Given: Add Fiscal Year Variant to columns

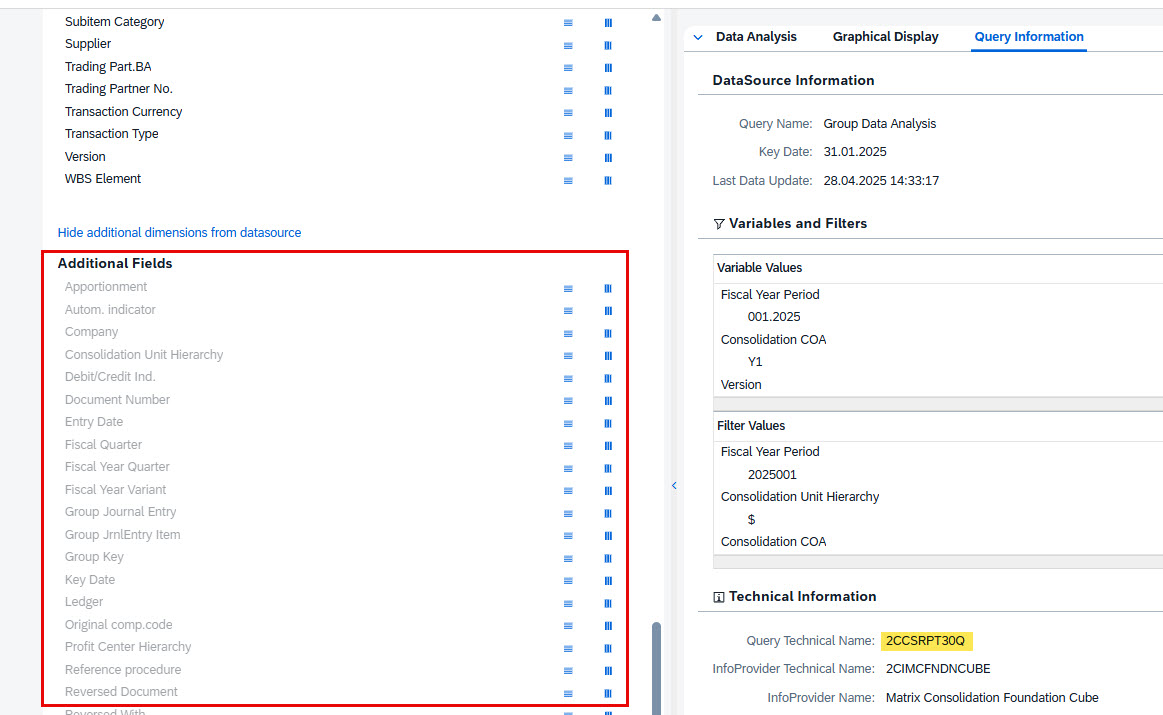Looking at the screenshot, I should [x=608, y=491].
